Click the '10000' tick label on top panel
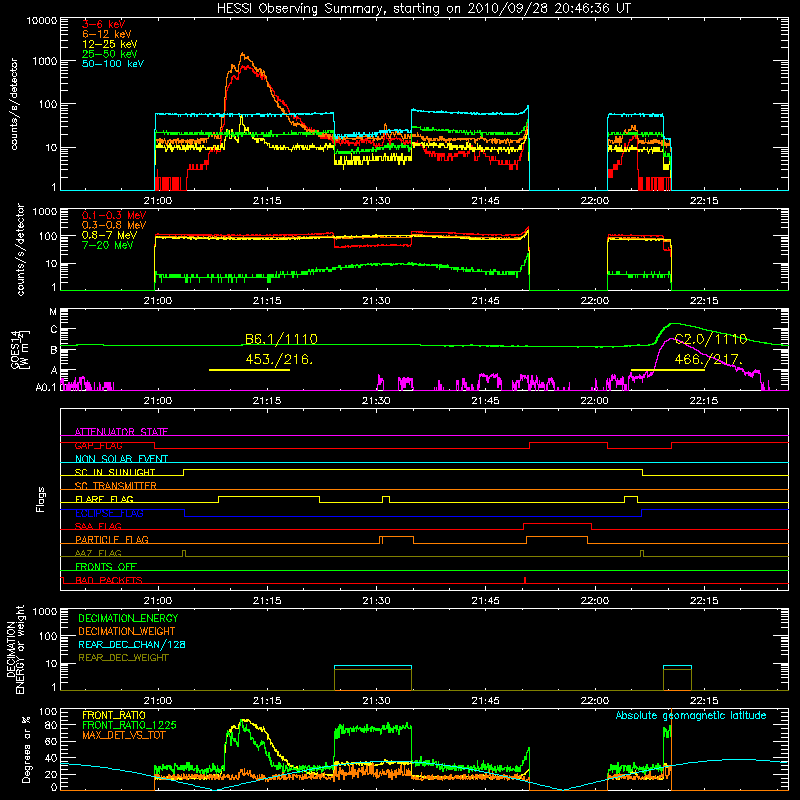The height and width of the screenshot is (800, 800). [42, 21]
